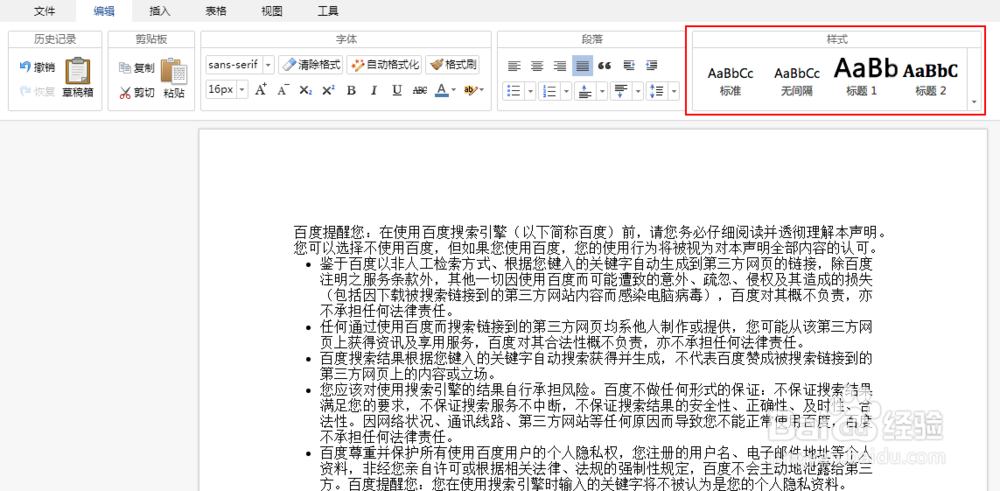Open the 草稿箱 drafts box
Screen dimensions: 1000x491
[78, 78]
